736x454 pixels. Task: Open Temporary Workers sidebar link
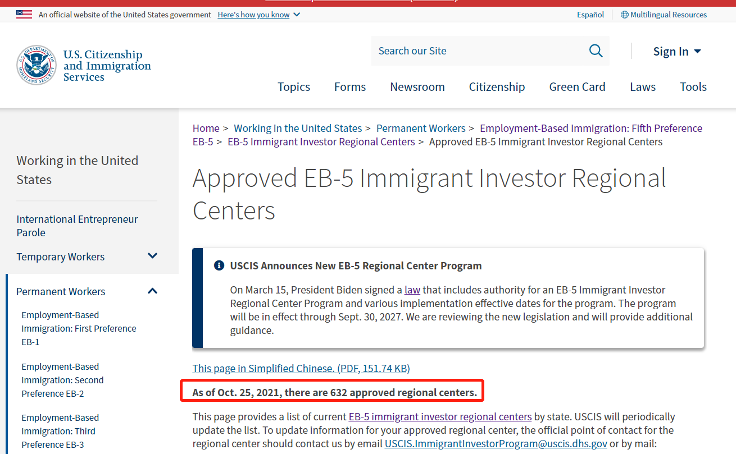point(61,257)
